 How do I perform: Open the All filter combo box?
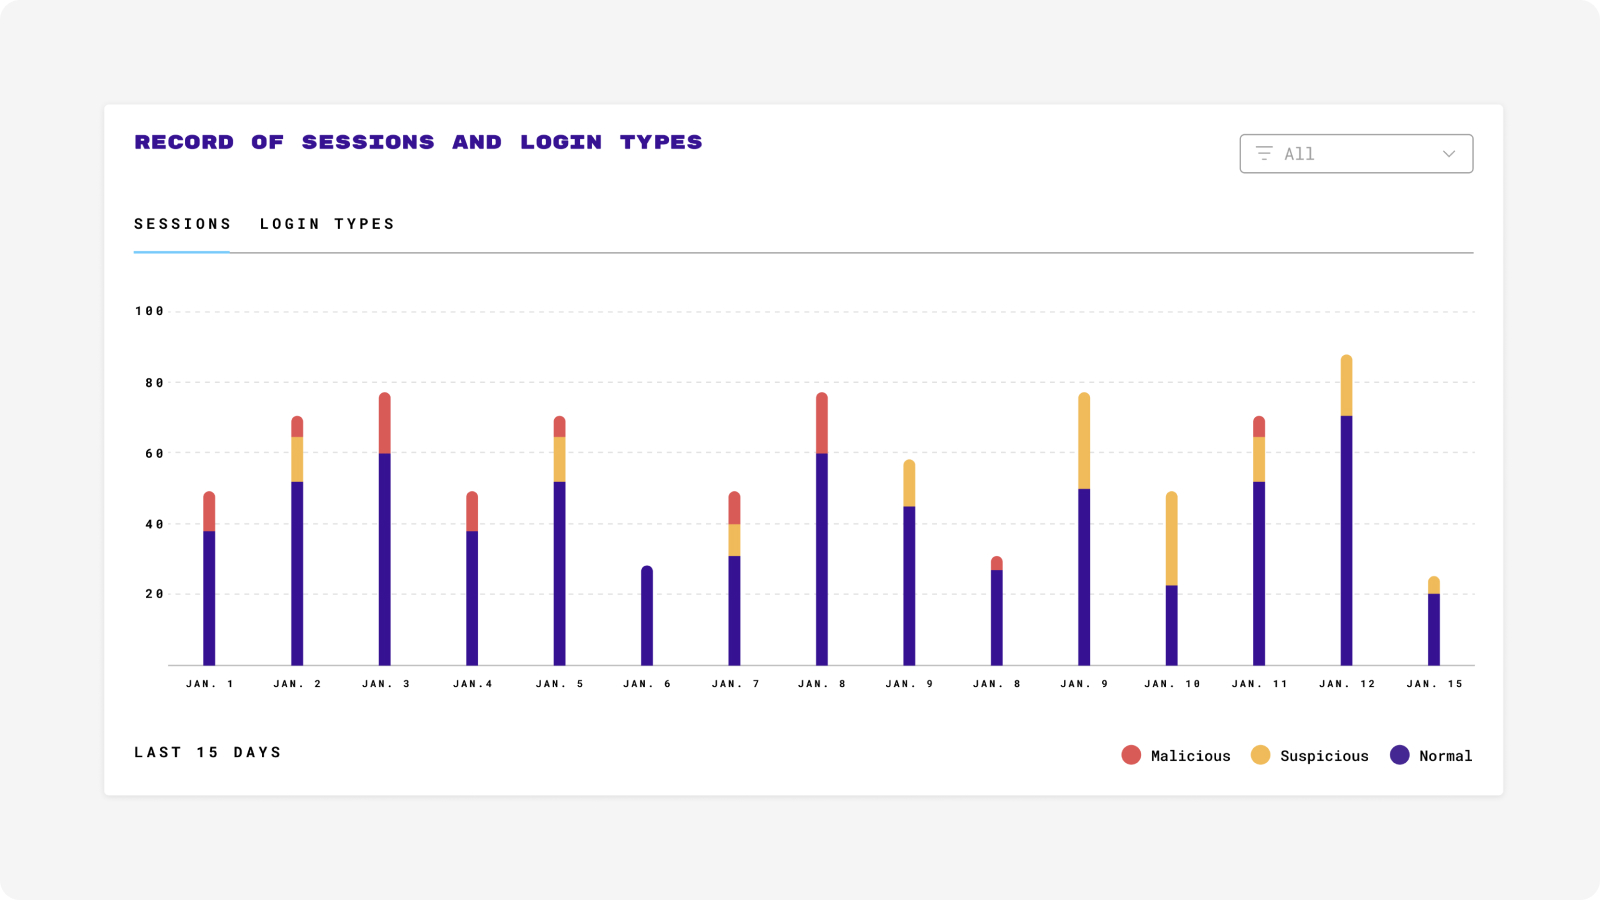coord(1355,154)
